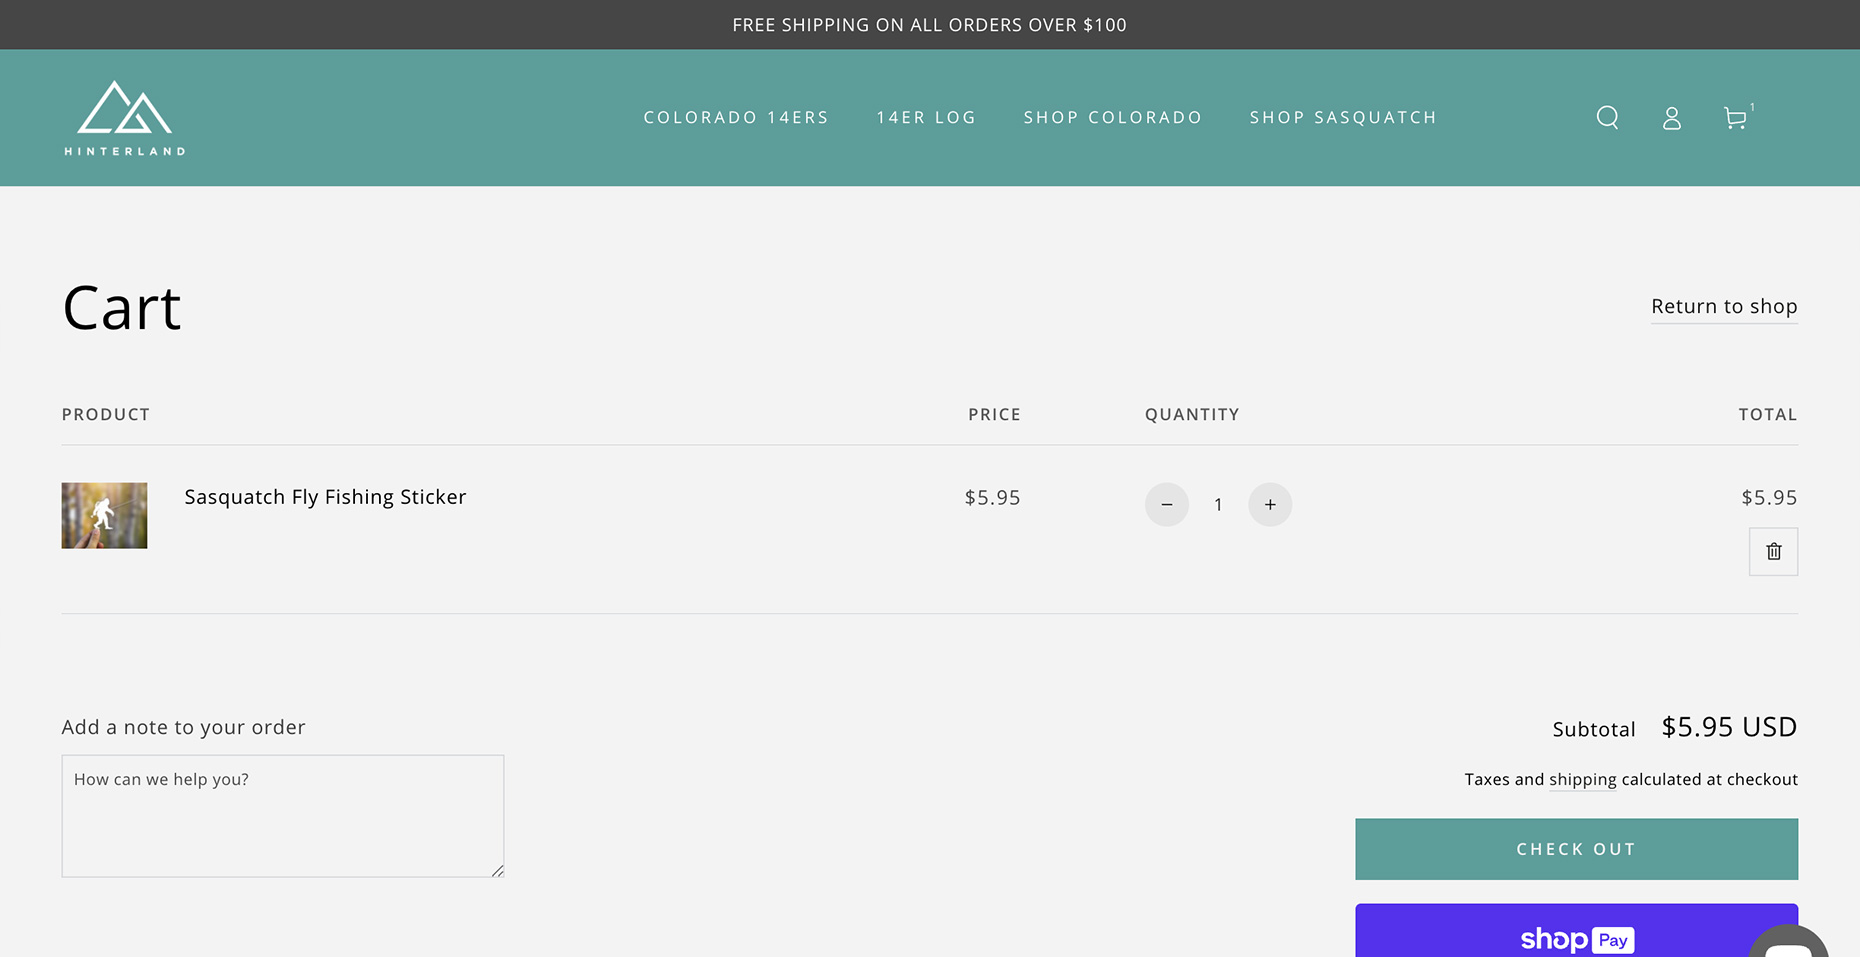Follow the Return to shop link
Image resolution: width=1860 pixels, height=957 pixels.
(1724, 307)
